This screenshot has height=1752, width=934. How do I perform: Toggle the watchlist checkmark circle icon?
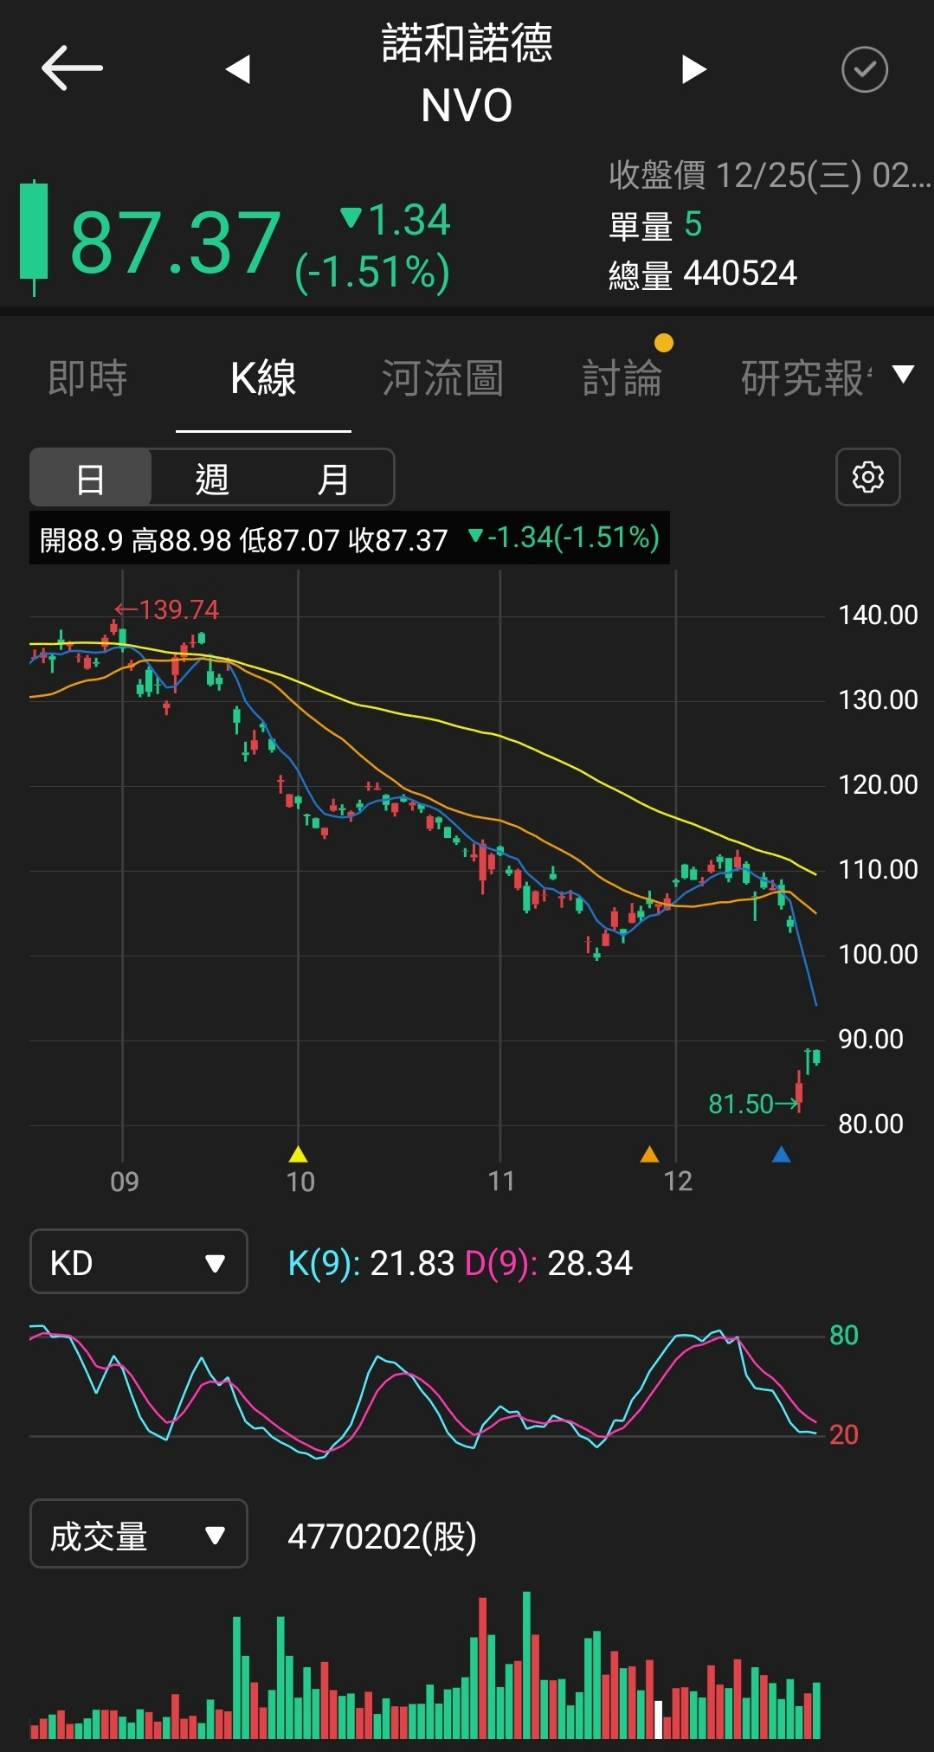865,69
